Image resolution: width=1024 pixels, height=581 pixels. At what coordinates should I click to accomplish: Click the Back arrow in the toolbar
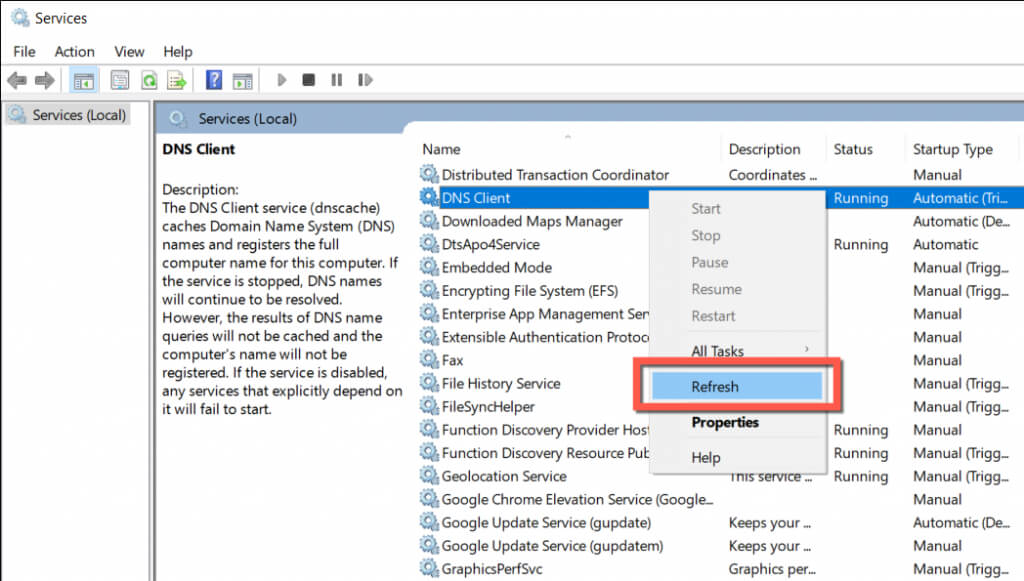click(16, 80)
